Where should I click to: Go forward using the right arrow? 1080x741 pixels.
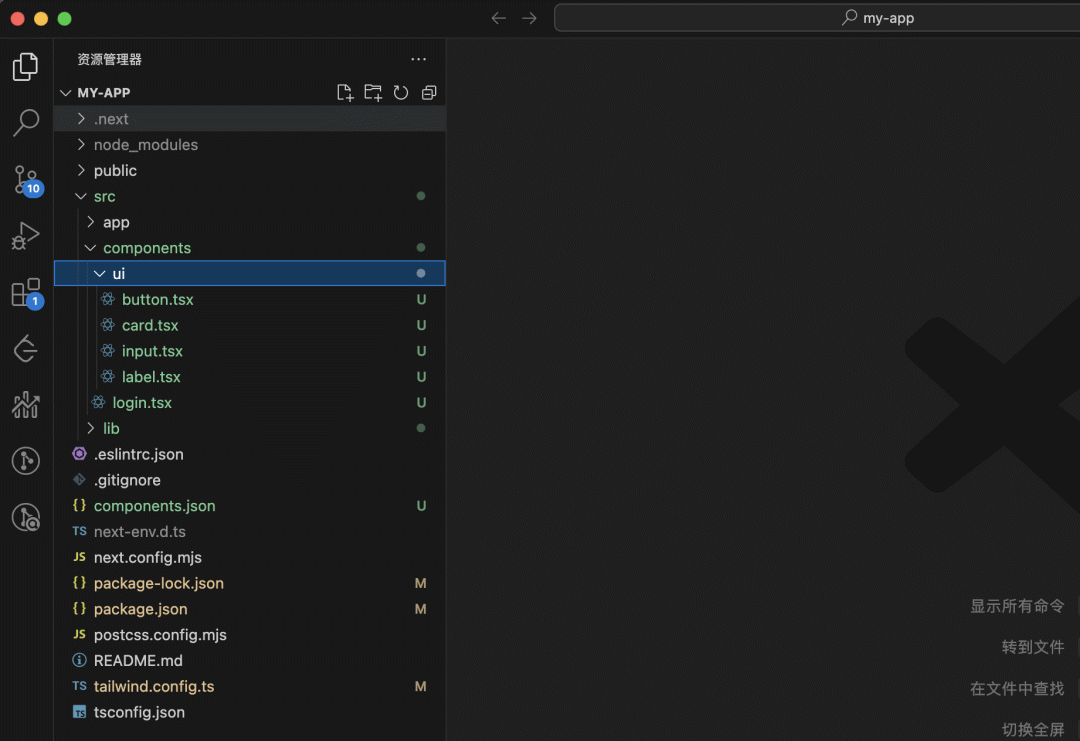click(529, 18)
